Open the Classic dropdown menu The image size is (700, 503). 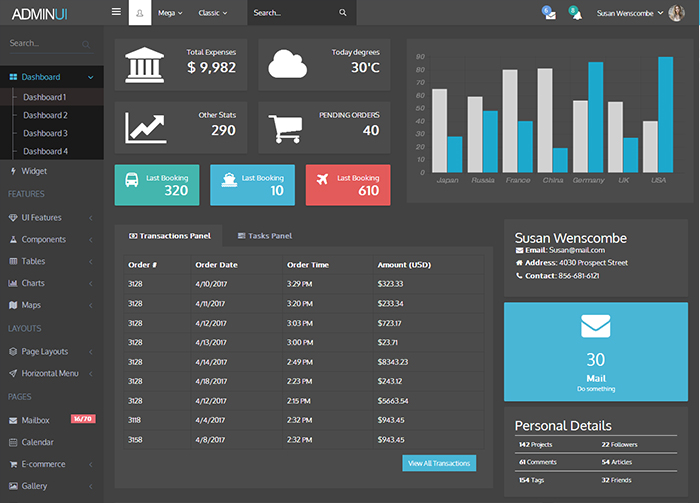(212, 13)
